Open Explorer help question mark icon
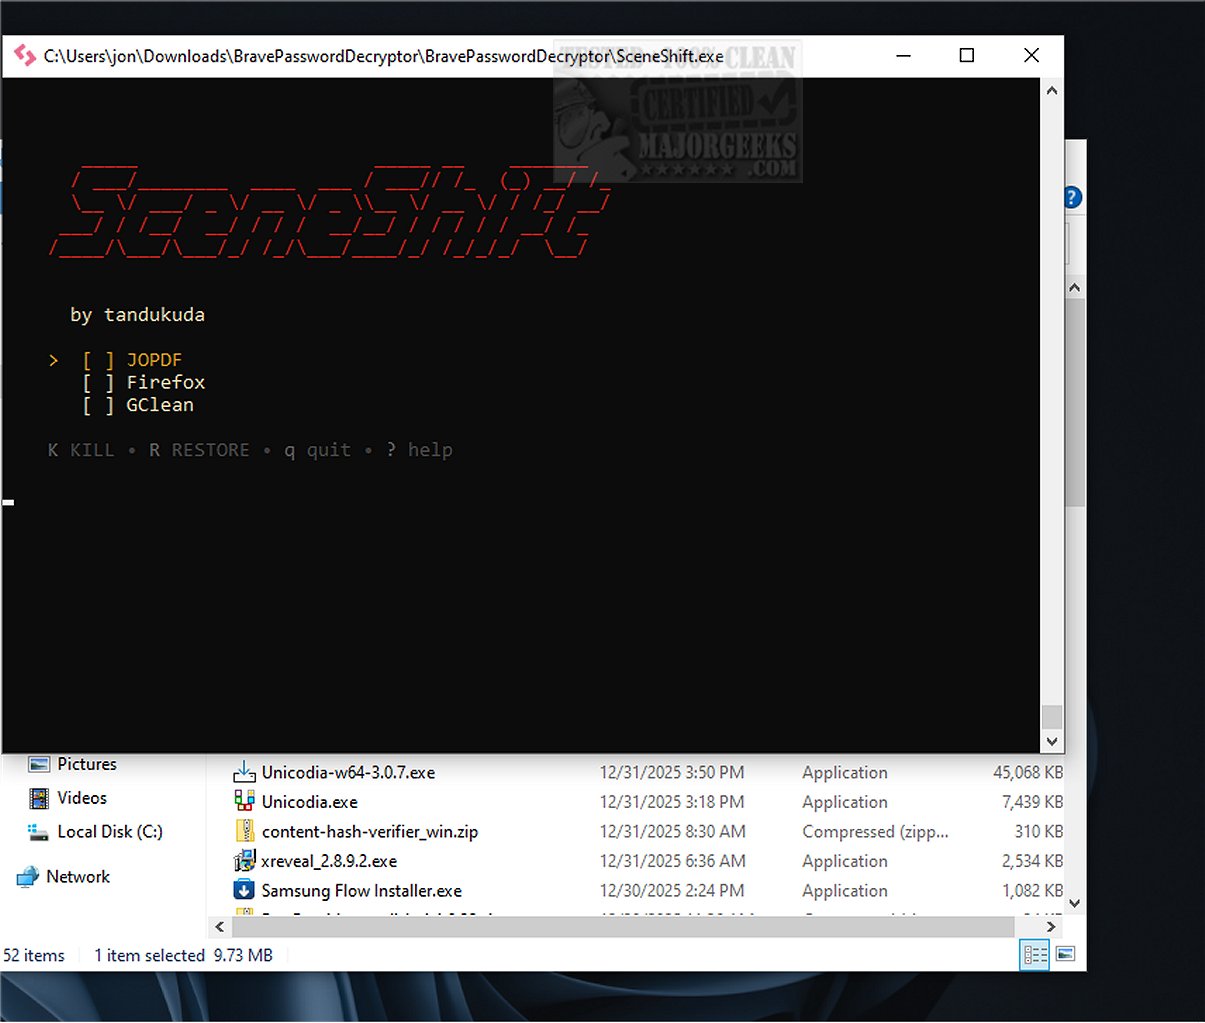Image resolution: width=1205 pixels, height=1023 pixels. tap(1072, 197)
